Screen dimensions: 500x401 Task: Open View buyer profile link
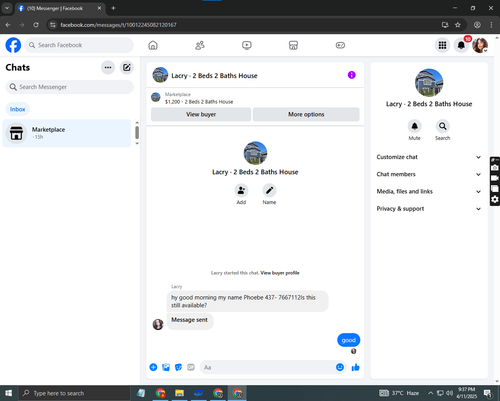point(280,273)
